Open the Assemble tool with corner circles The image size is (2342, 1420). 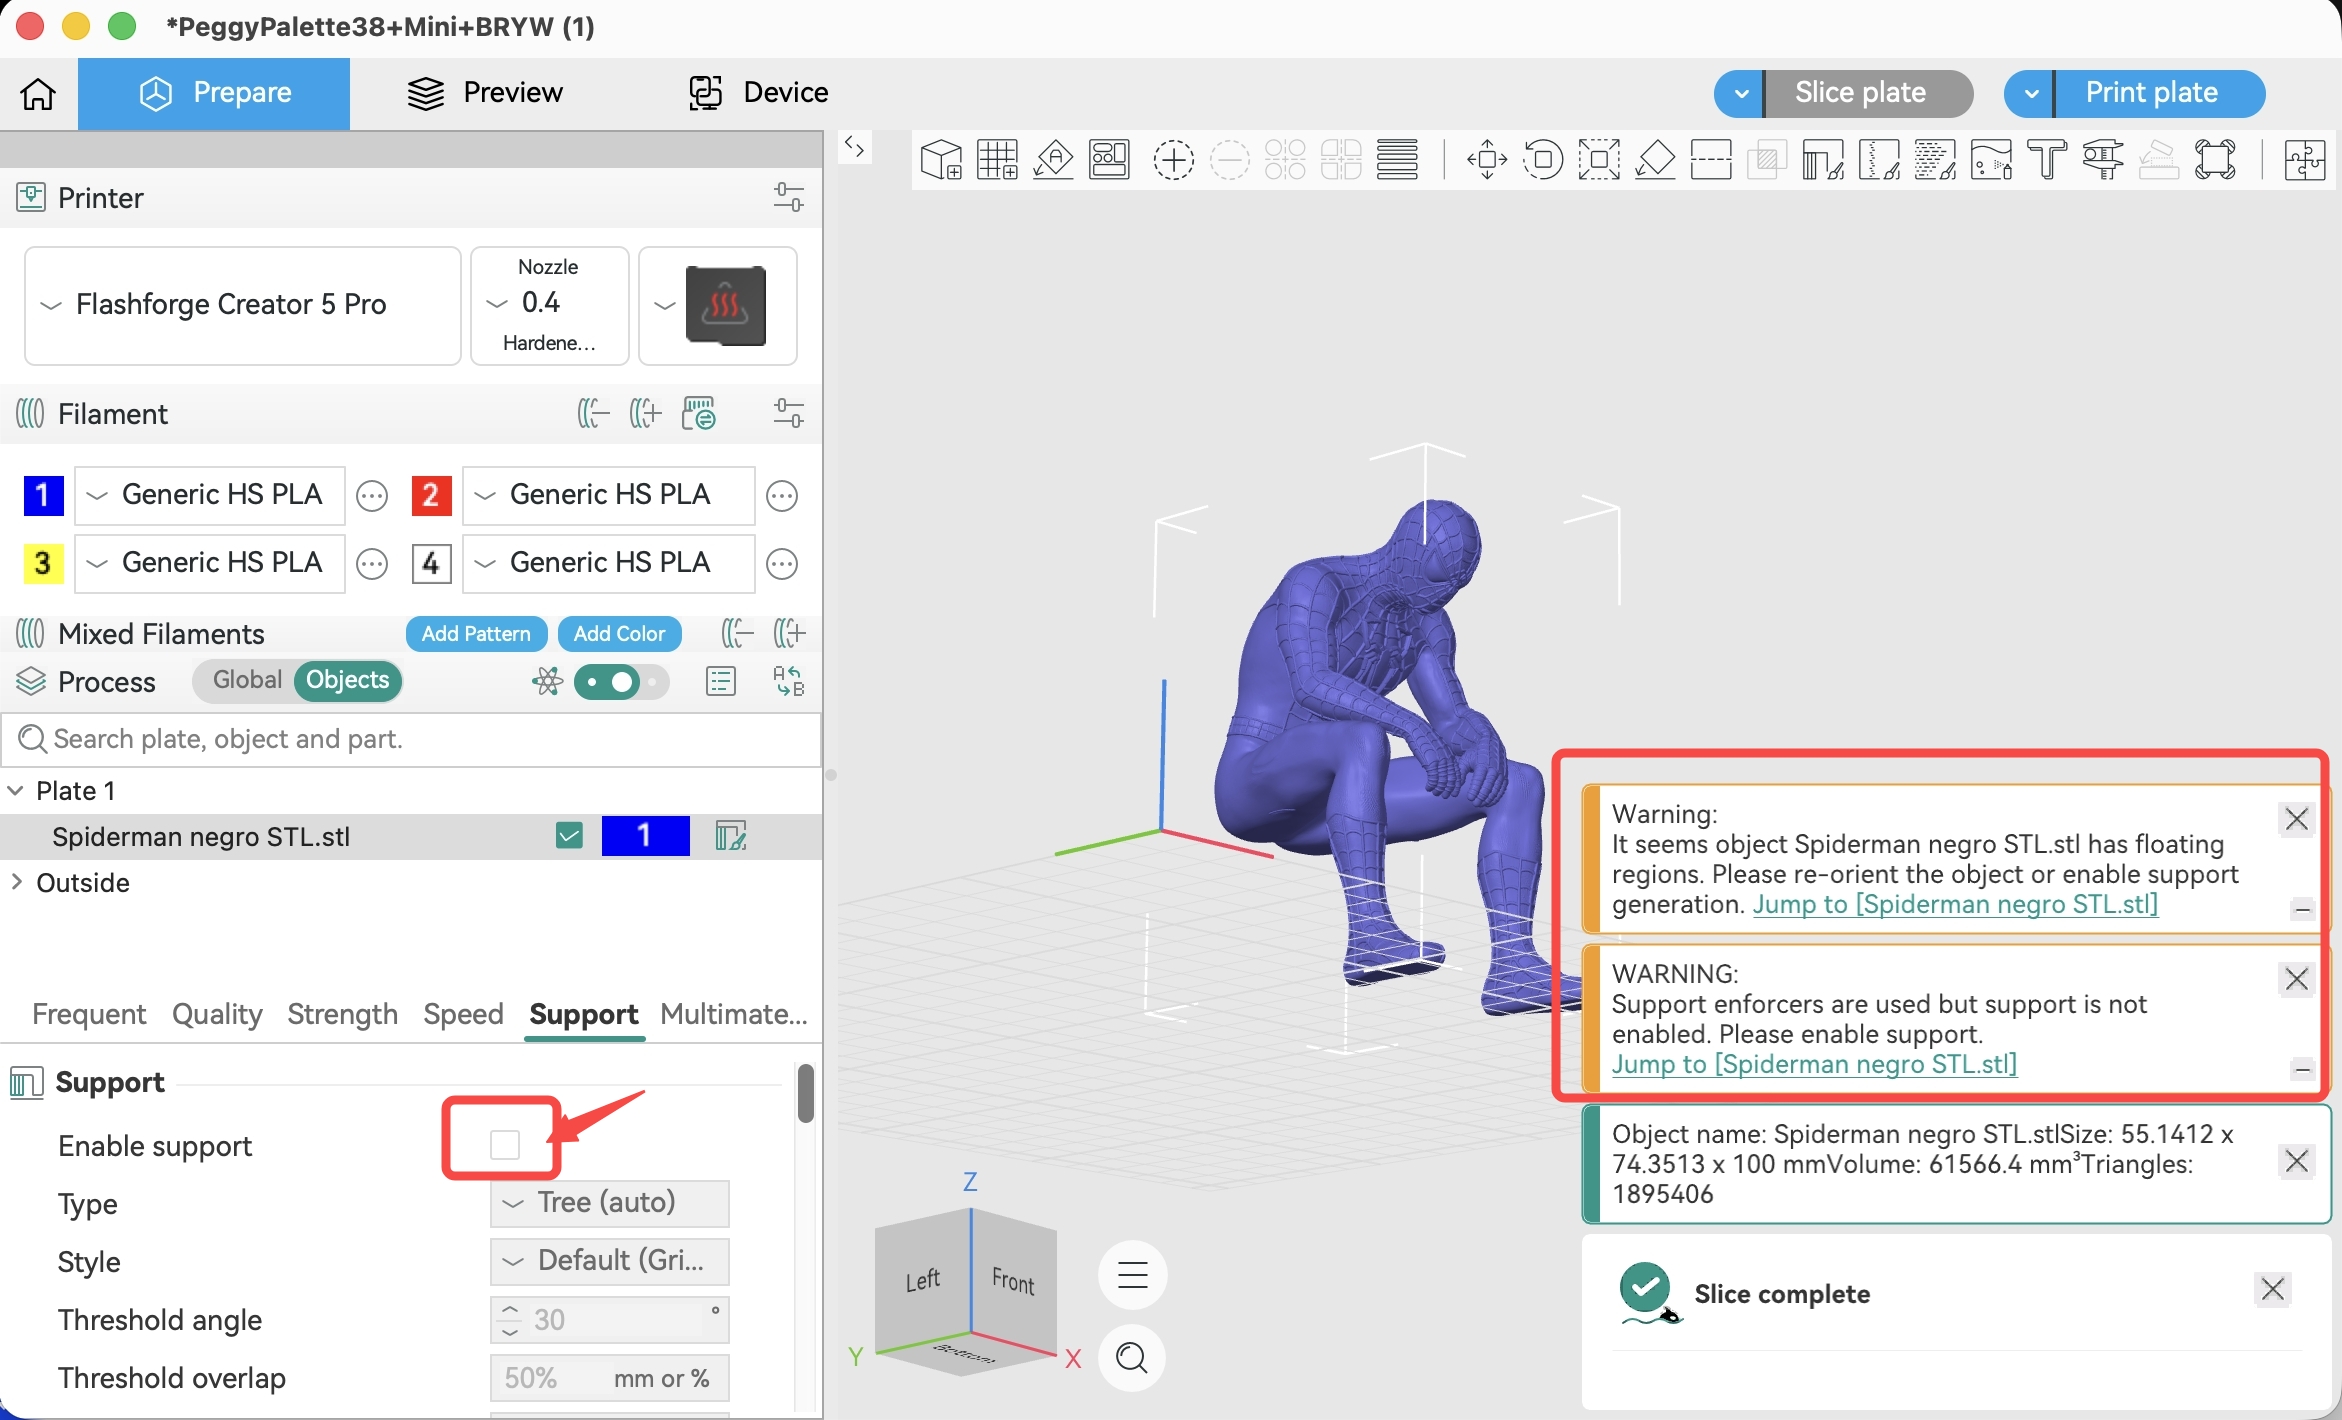(2216, 160)
